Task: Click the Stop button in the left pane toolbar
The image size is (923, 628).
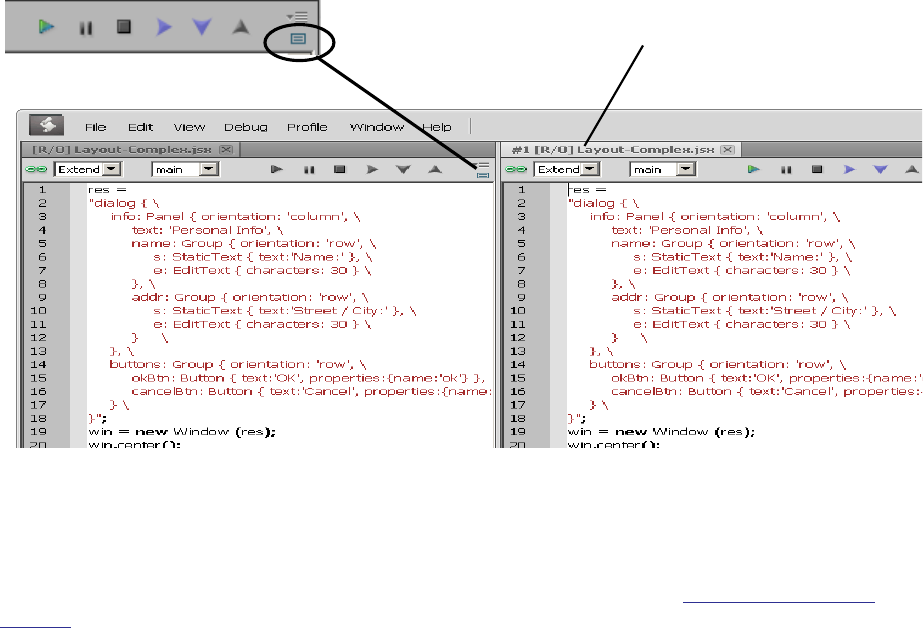Action: [340, 170]
